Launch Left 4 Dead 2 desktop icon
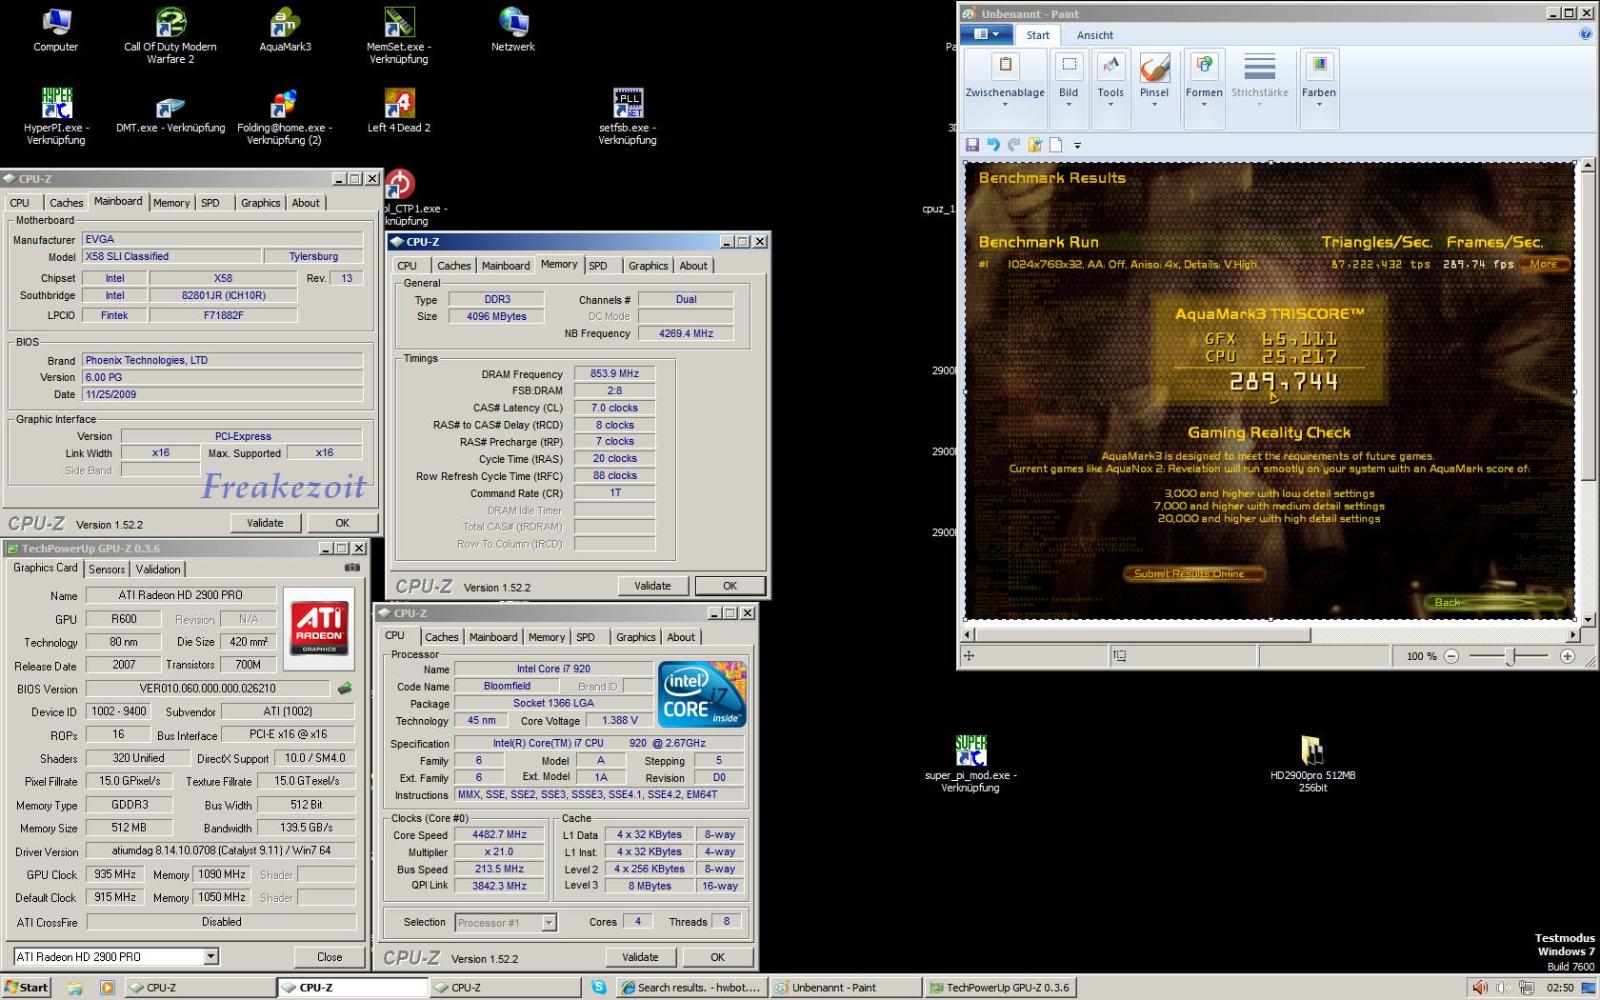 click(x=399, y=110)
